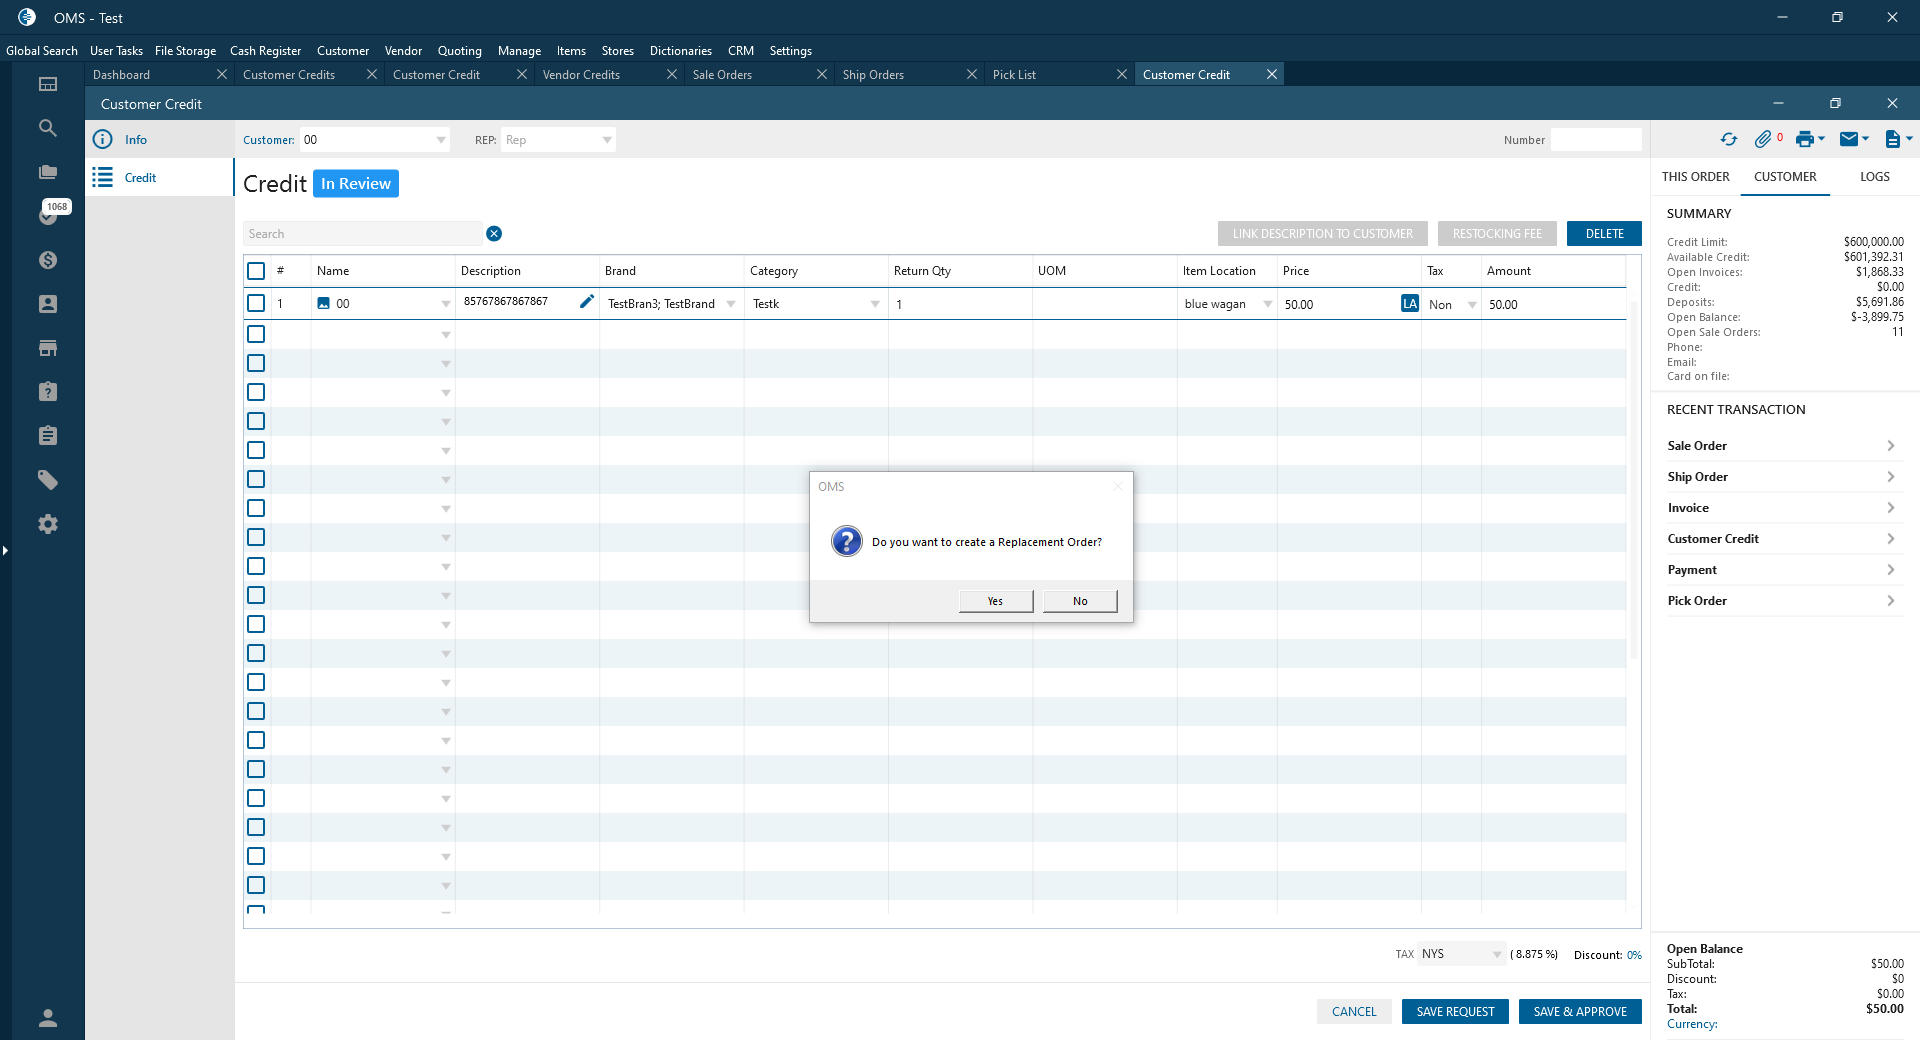Click the Info circle icon in the side panel

click(x=102, y=139)
